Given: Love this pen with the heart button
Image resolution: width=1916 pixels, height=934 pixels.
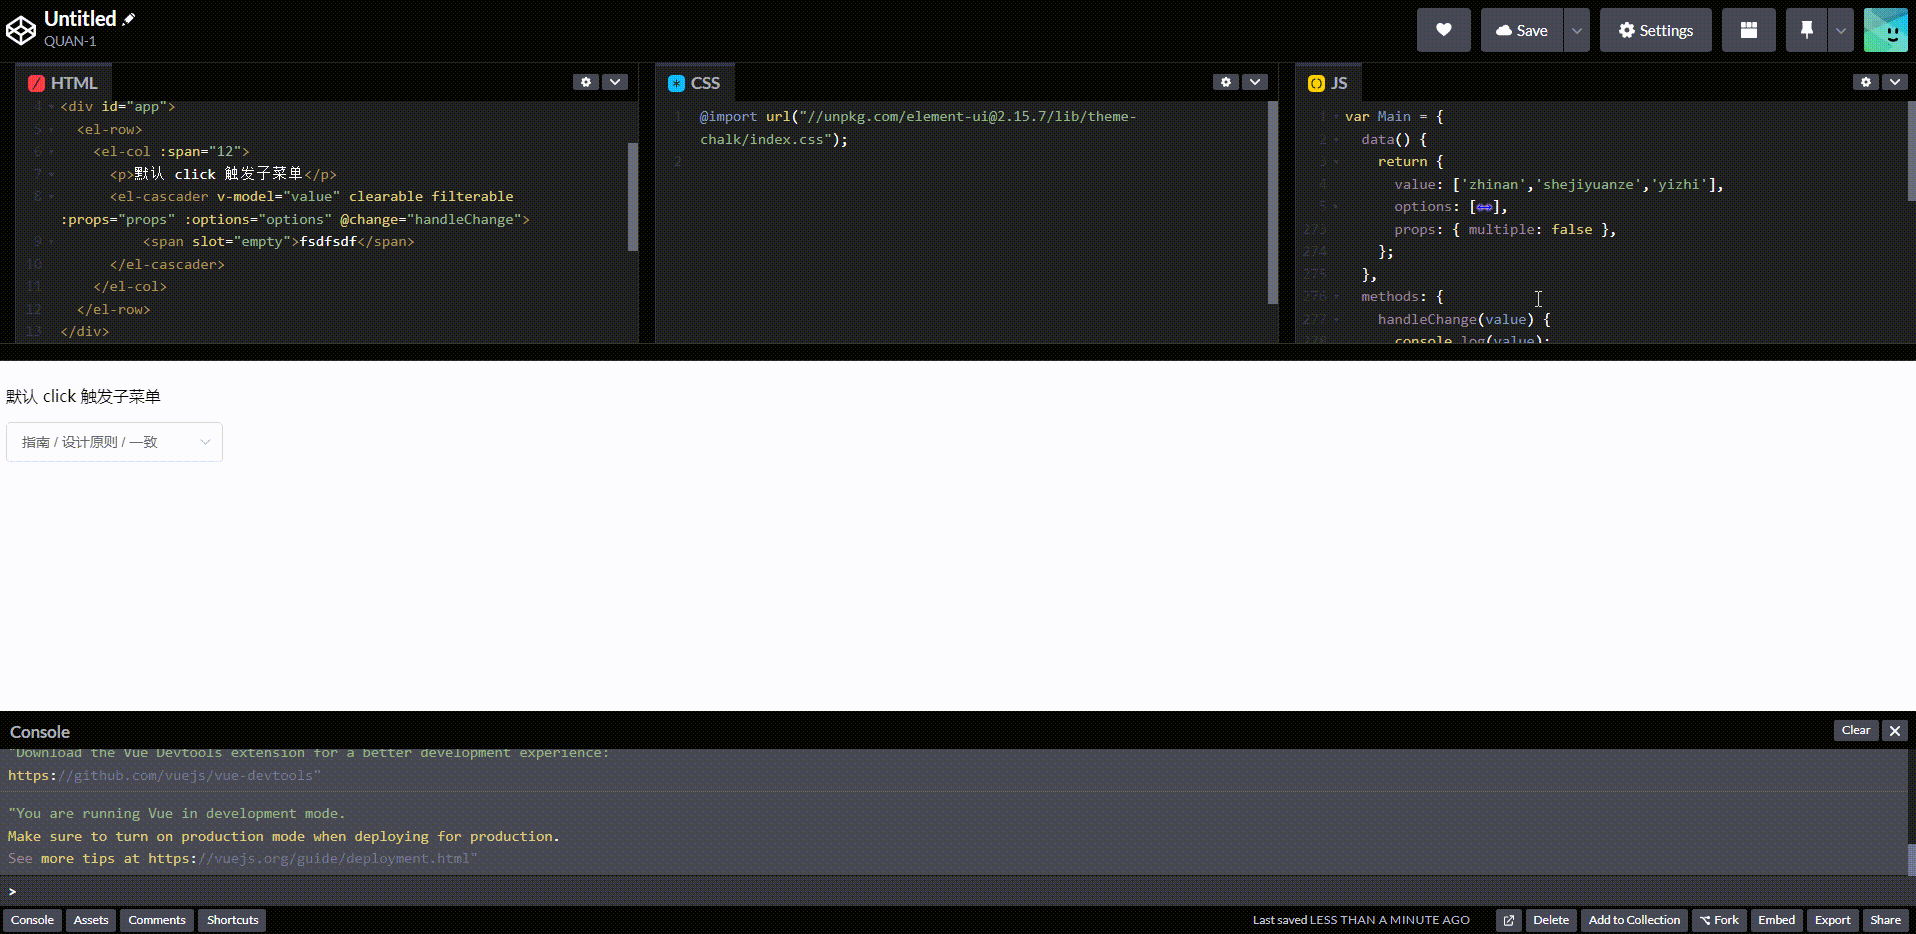Looking at the screenshot, I should click(x=1443, y=30).
